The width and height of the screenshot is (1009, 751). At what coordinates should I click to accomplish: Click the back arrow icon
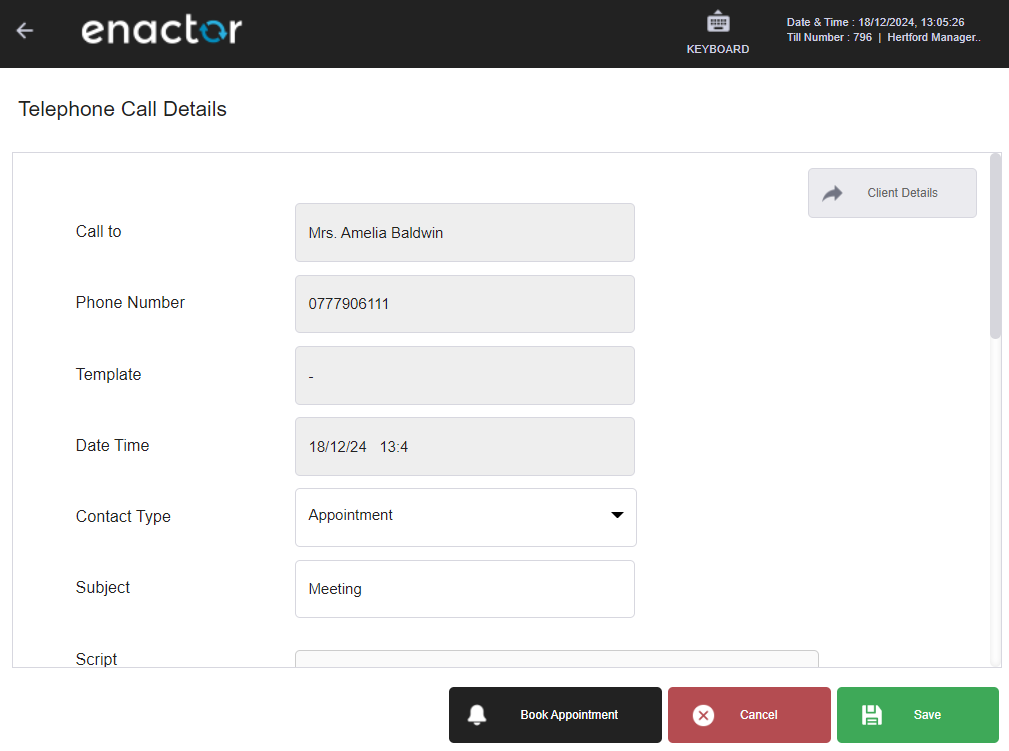pos(24,30)
